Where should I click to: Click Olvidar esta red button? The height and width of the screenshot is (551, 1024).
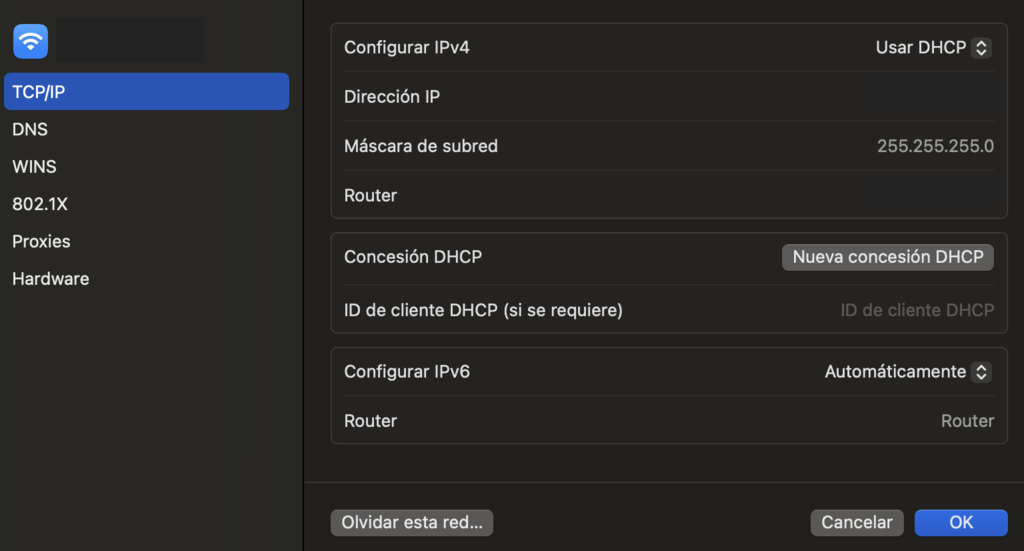tap(412, 522)
